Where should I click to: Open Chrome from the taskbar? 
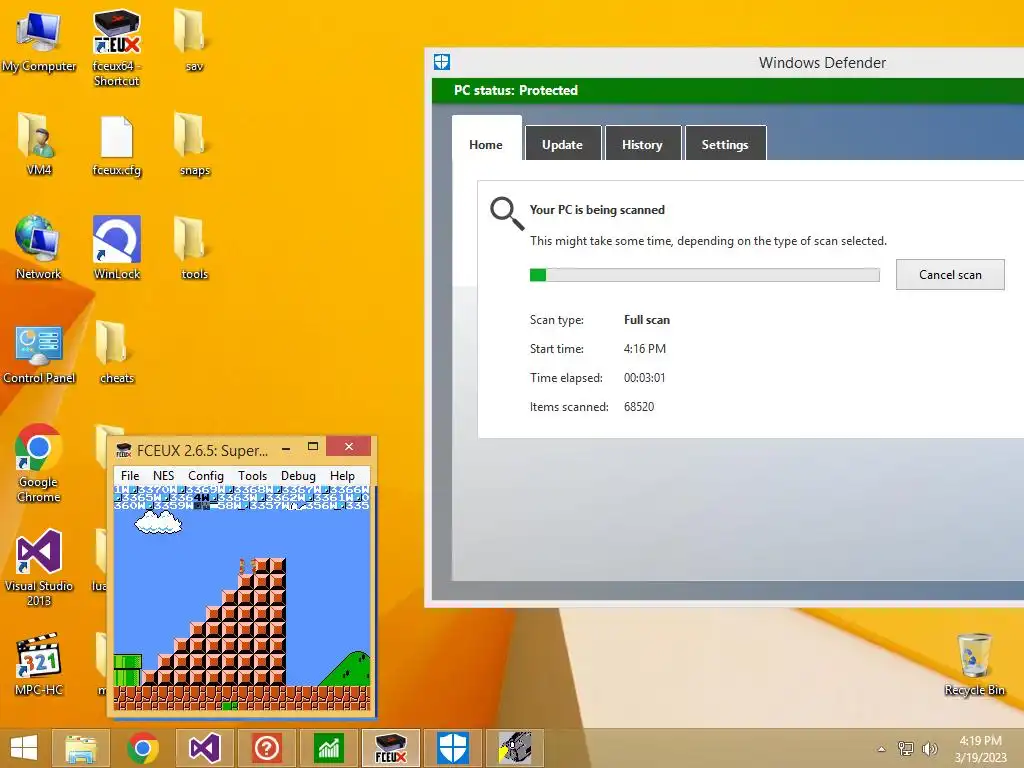(x=142, y=748)
